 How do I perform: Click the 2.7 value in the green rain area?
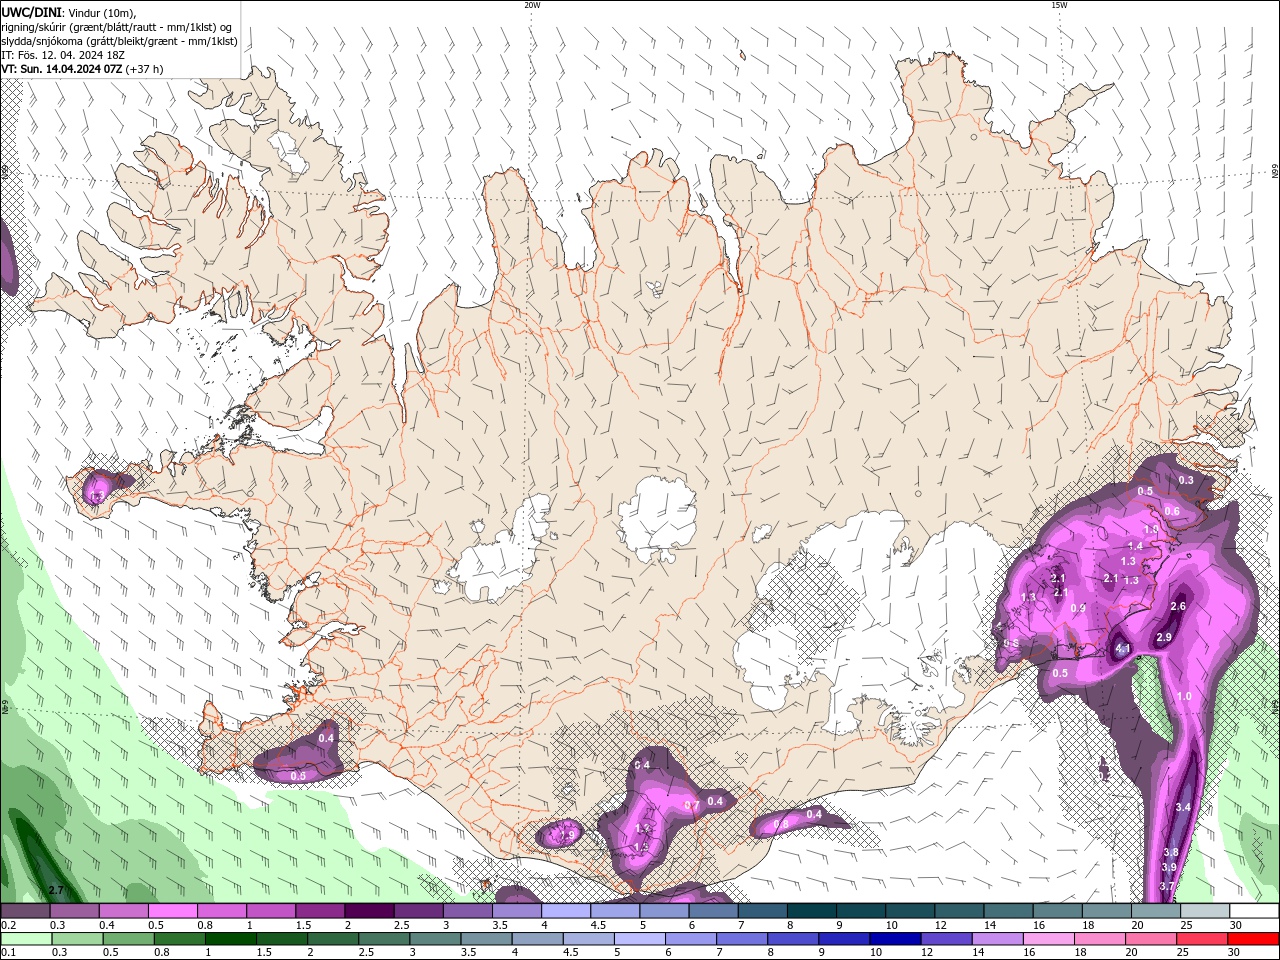[56, 890]
